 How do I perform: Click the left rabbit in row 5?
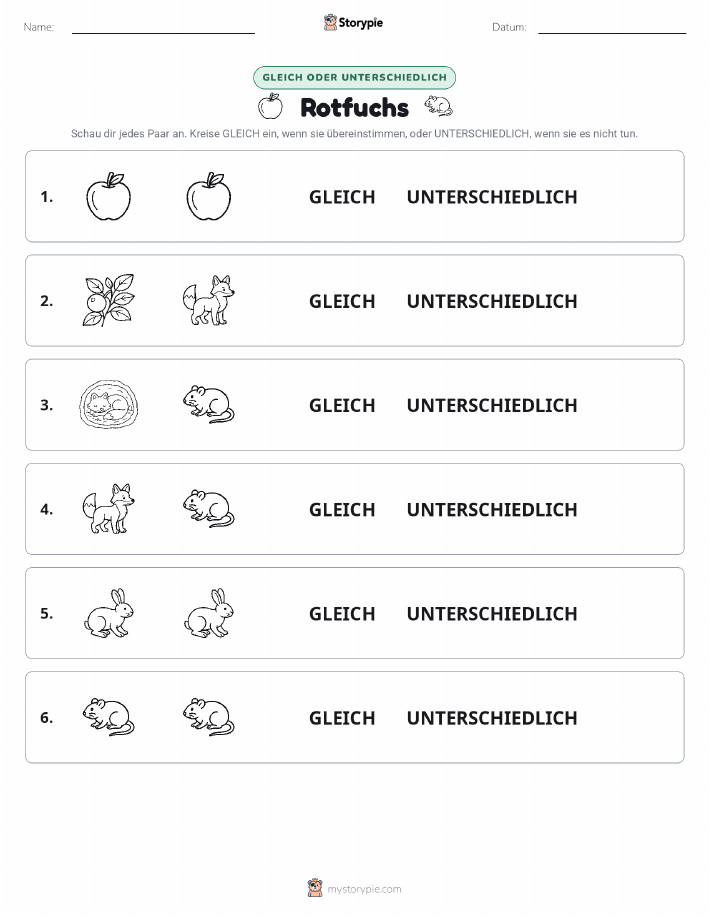[x=108, y=613]
